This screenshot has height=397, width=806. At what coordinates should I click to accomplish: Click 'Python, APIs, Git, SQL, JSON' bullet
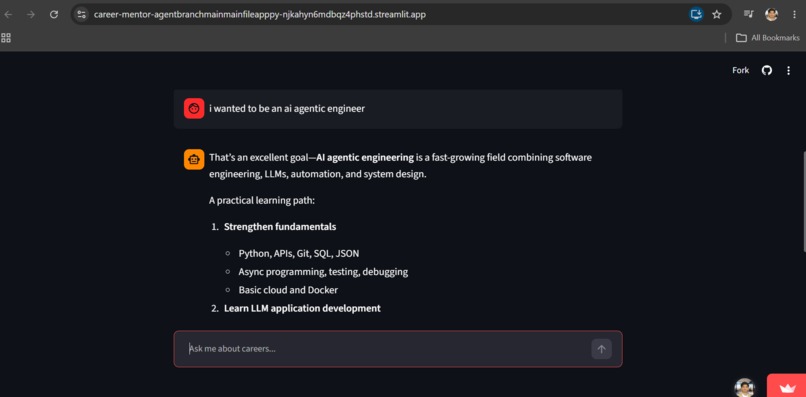click(x=299, y=254)
